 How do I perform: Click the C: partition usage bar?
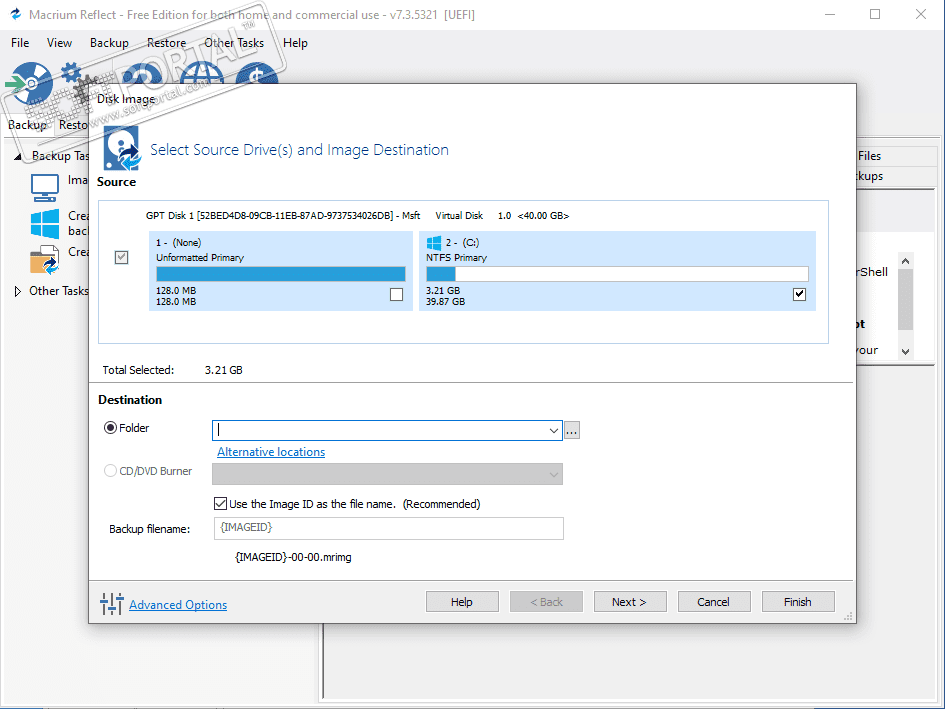[617, 274]
